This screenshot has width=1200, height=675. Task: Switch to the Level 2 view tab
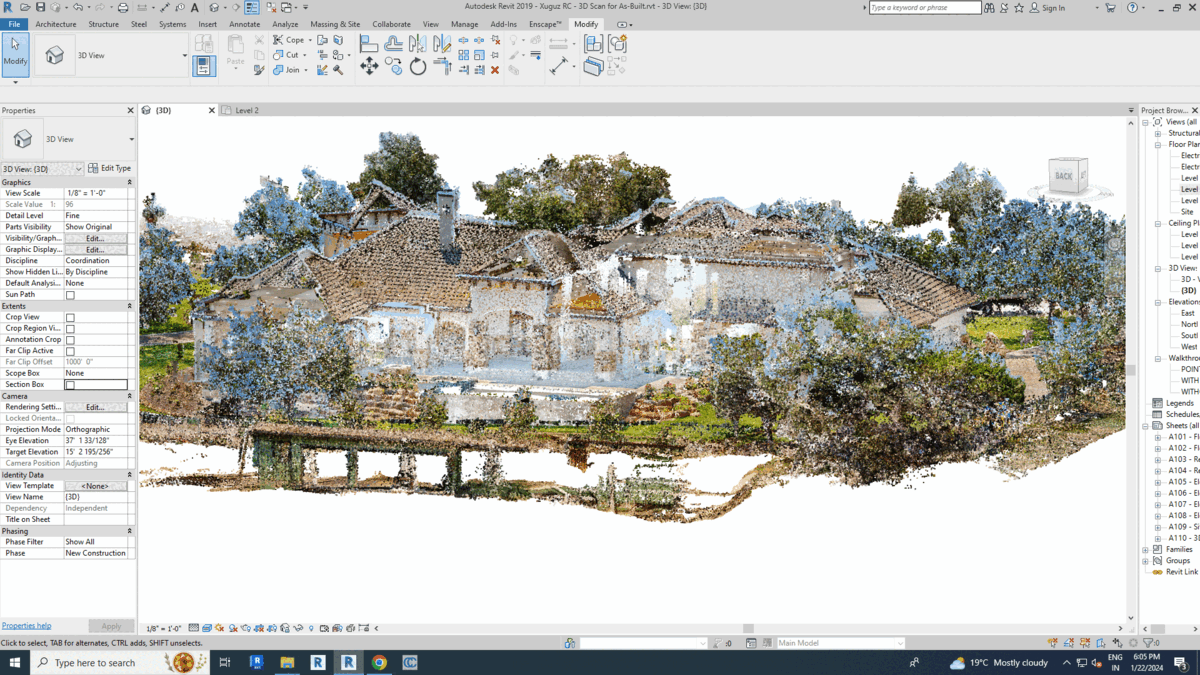click(246, 110)
